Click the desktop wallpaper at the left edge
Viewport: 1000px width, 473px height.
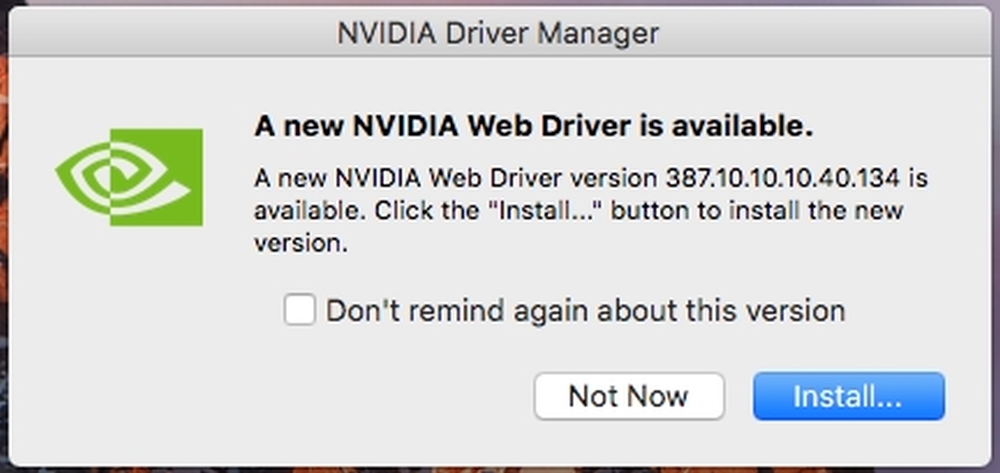[4, 255]
